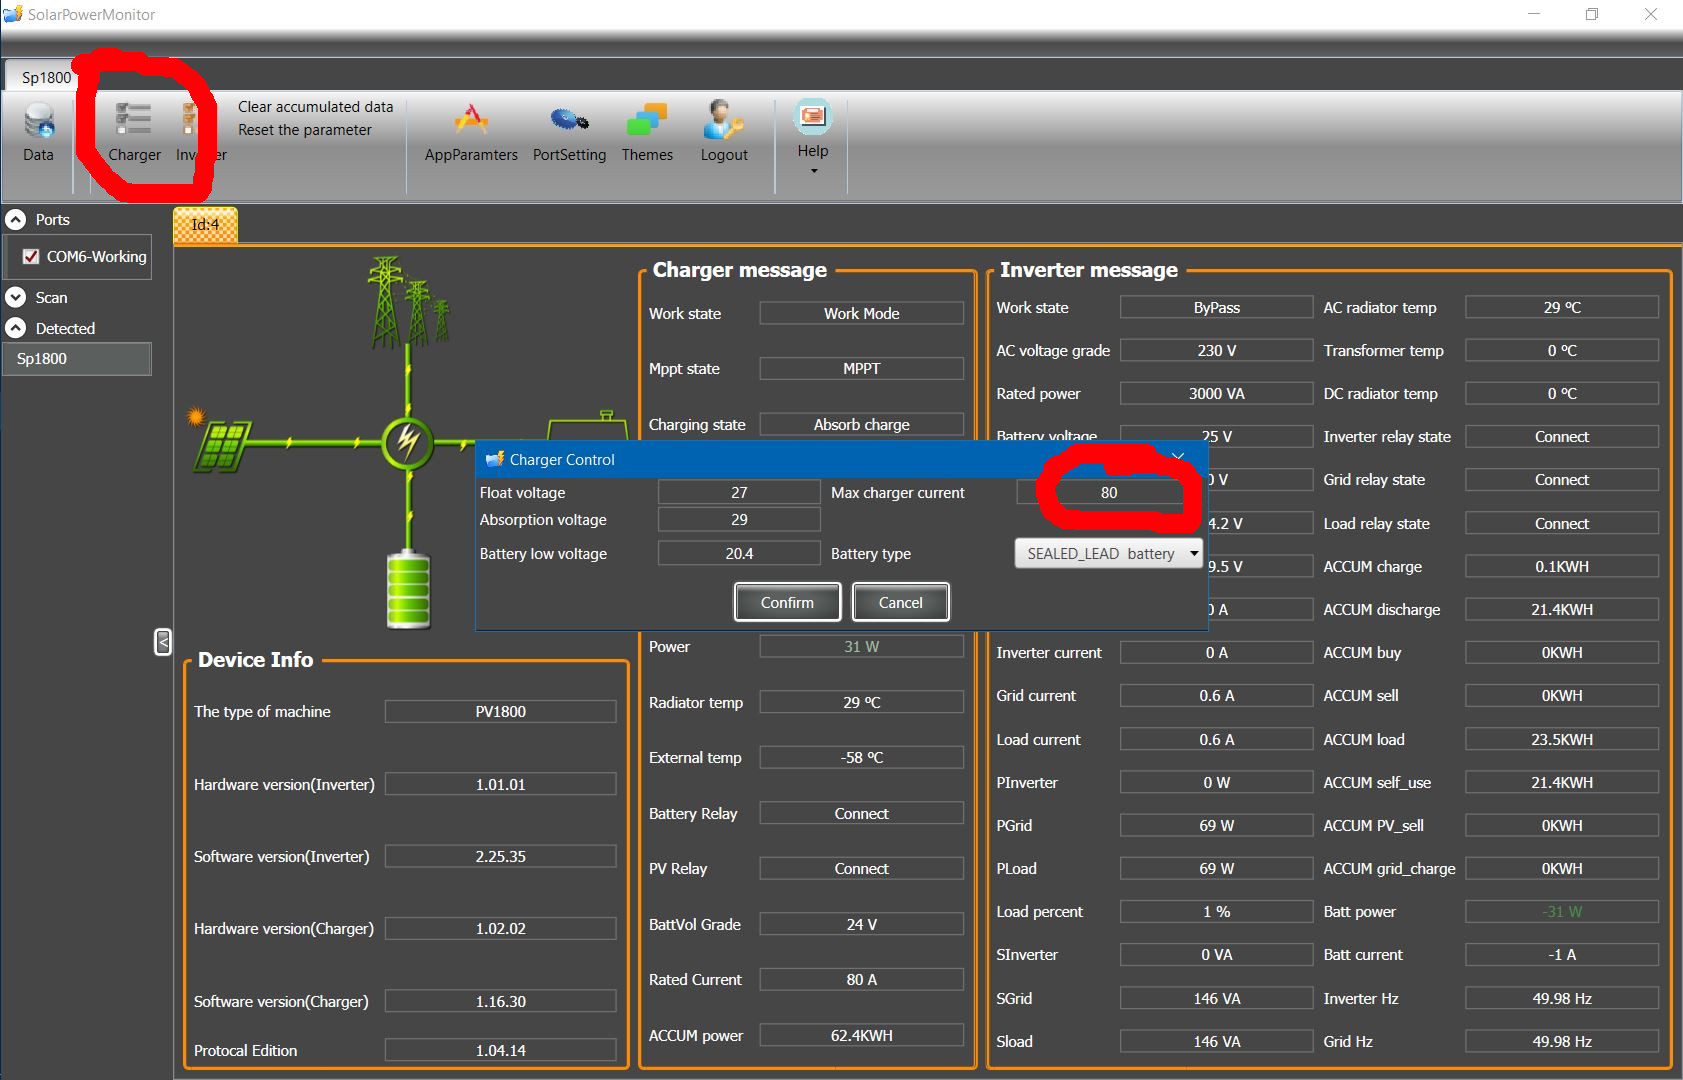Open the PortSetting tool
Image resolution: width=1683 pixels, height=1080 pixels.
tap(569, 131)
